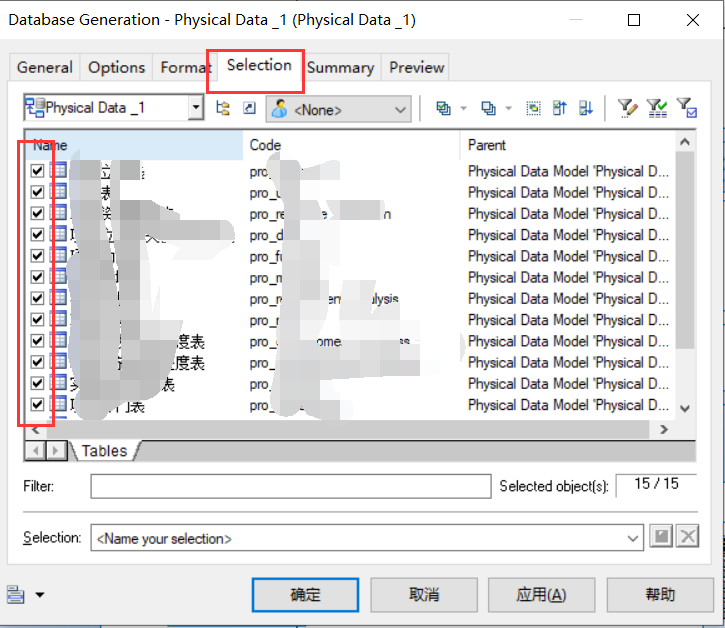Open the Customize Columns and Filter icon
This screenshot has height=628, width=725.
(x=627, y=109)
